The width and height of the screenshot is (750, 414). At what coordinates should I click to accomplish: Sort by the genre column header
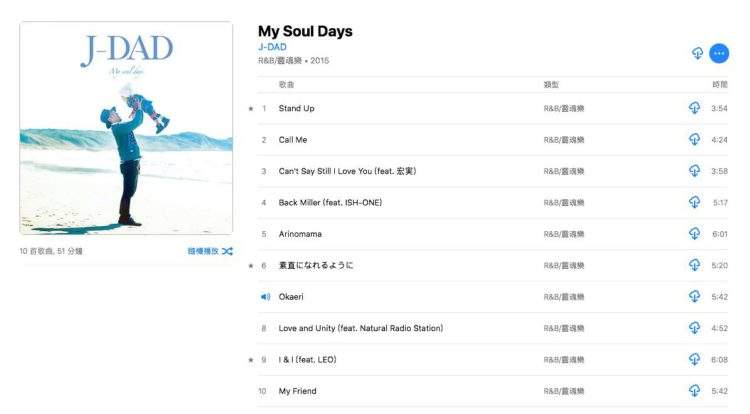point(551,85)
